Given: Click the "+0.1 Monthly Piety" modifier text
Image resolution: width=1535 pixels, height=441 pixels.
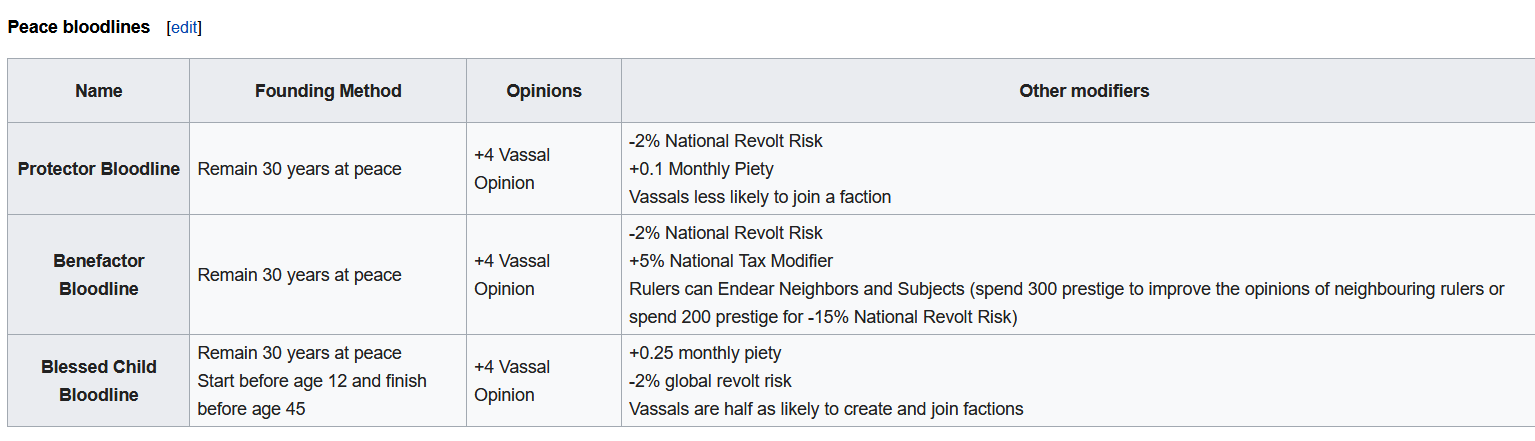Looking at the screenshot, I should pyautogui.click(x=701, y=169).
